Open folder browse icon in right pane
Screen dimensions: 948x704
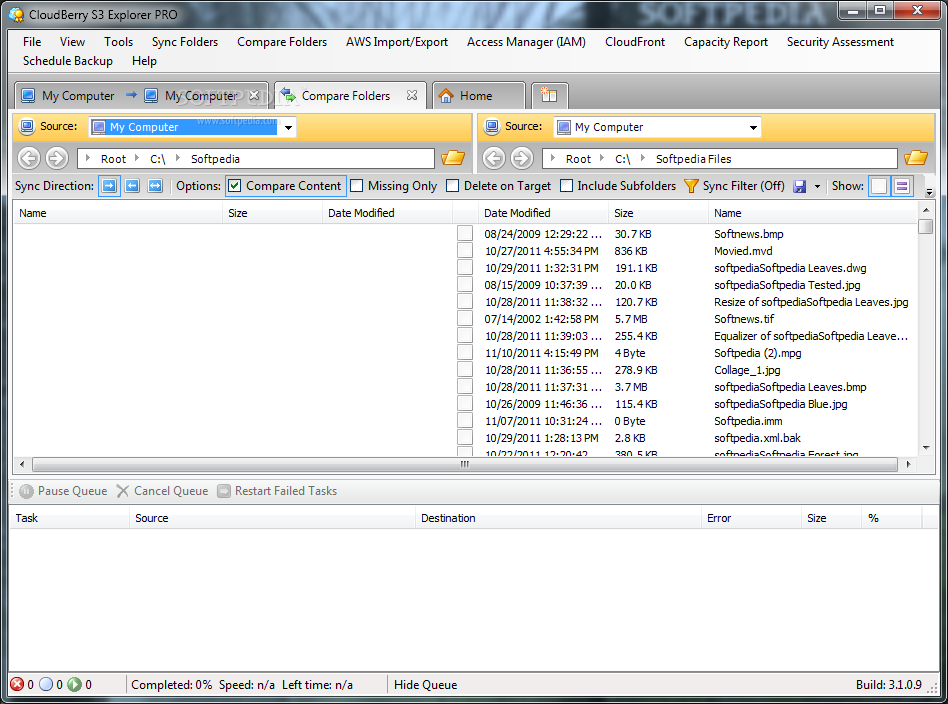(x=916, y=158)
